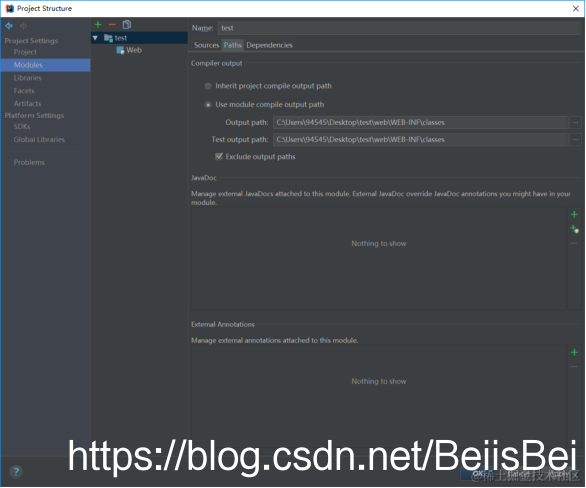Toggle Exclude output paths checkbox
Image resolution: width=586 pixels, height=488 pixels.
coord(219,157)
